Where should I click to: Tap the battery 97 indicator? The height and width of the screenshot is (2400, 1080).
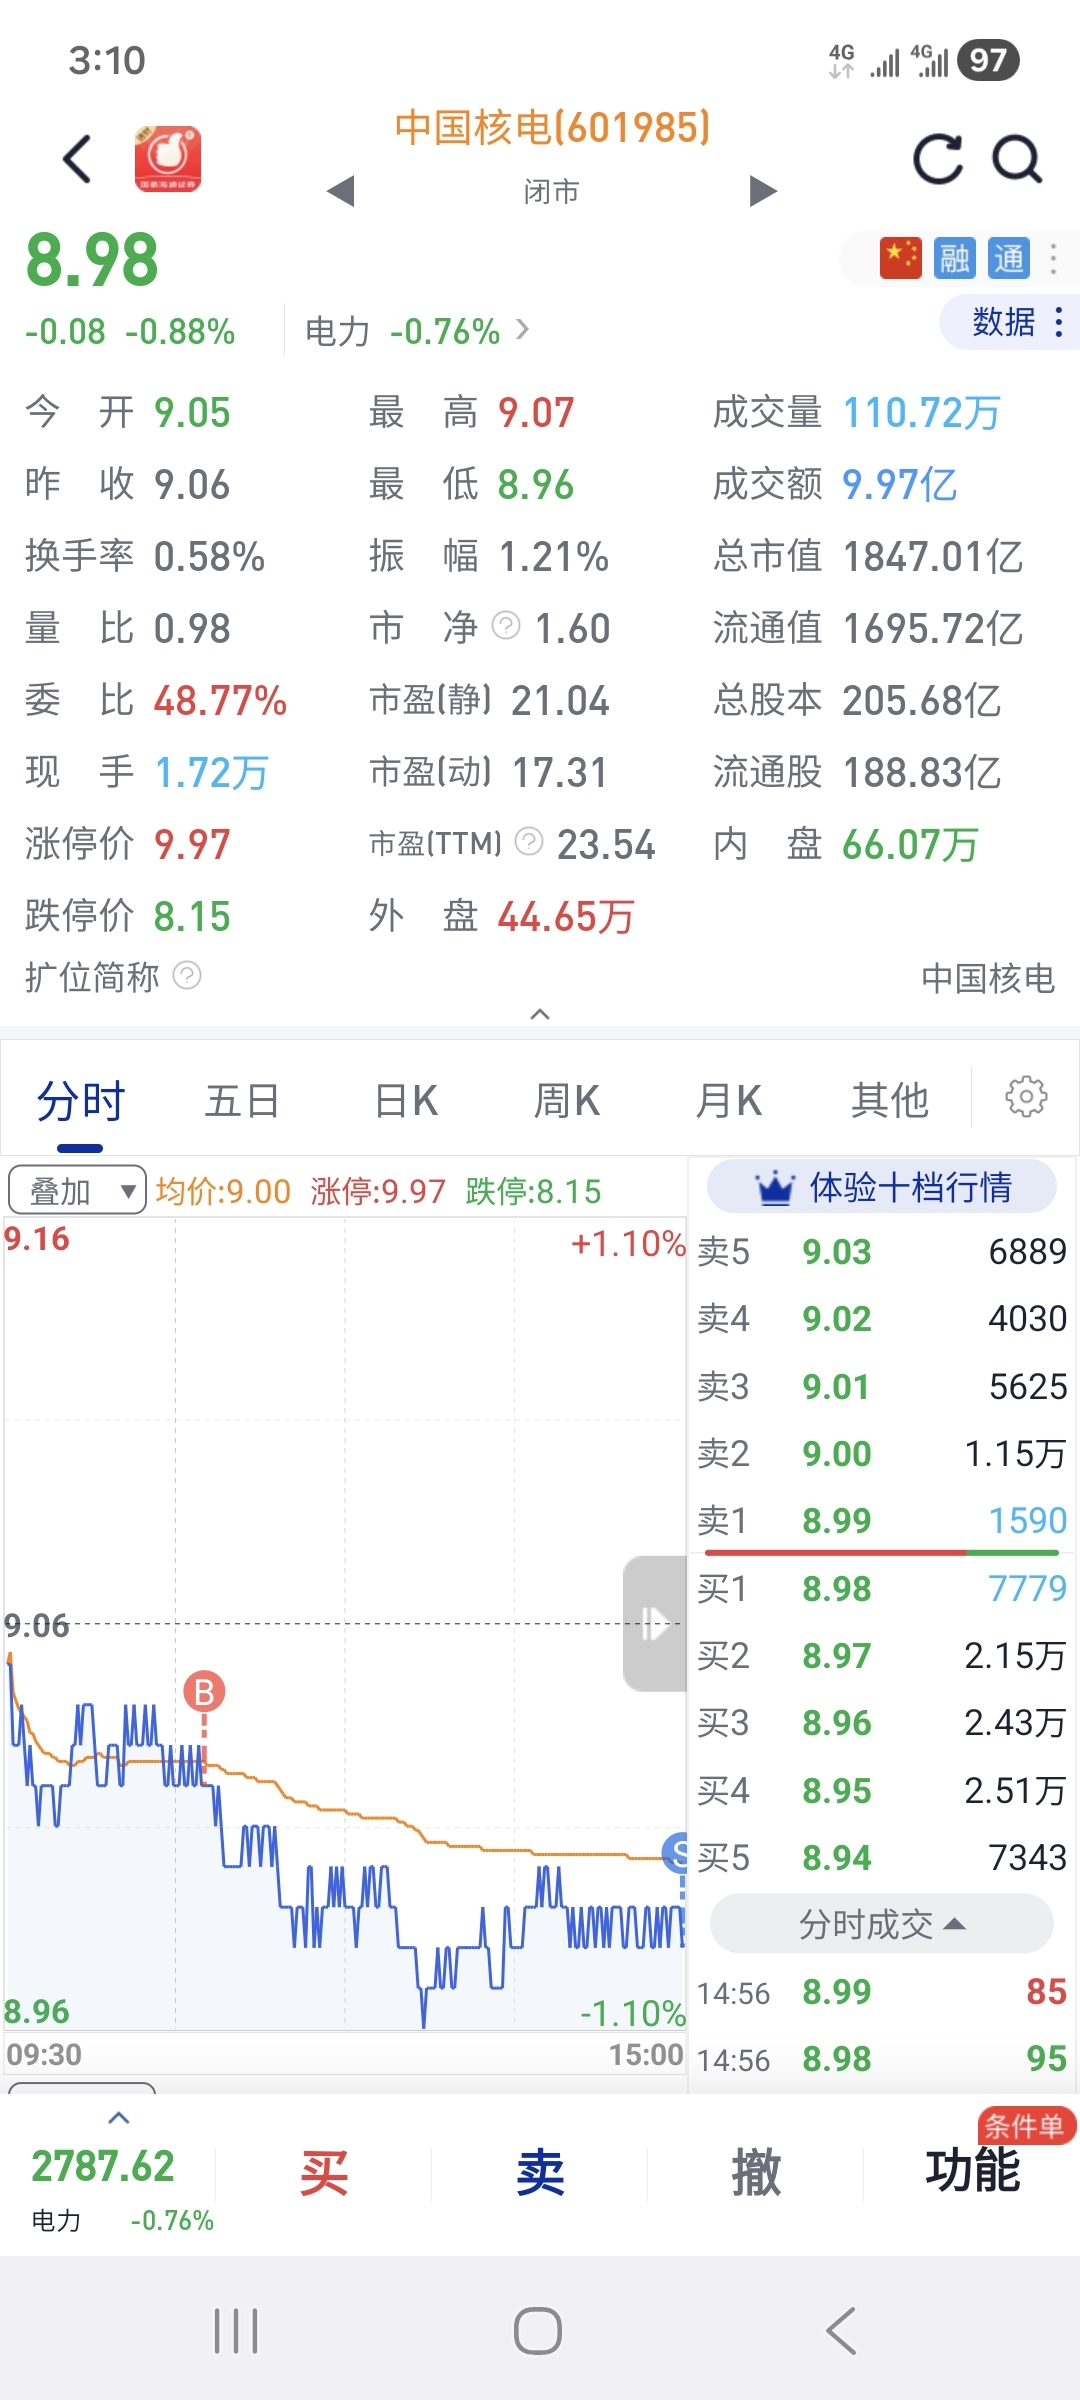click(988, 60)
